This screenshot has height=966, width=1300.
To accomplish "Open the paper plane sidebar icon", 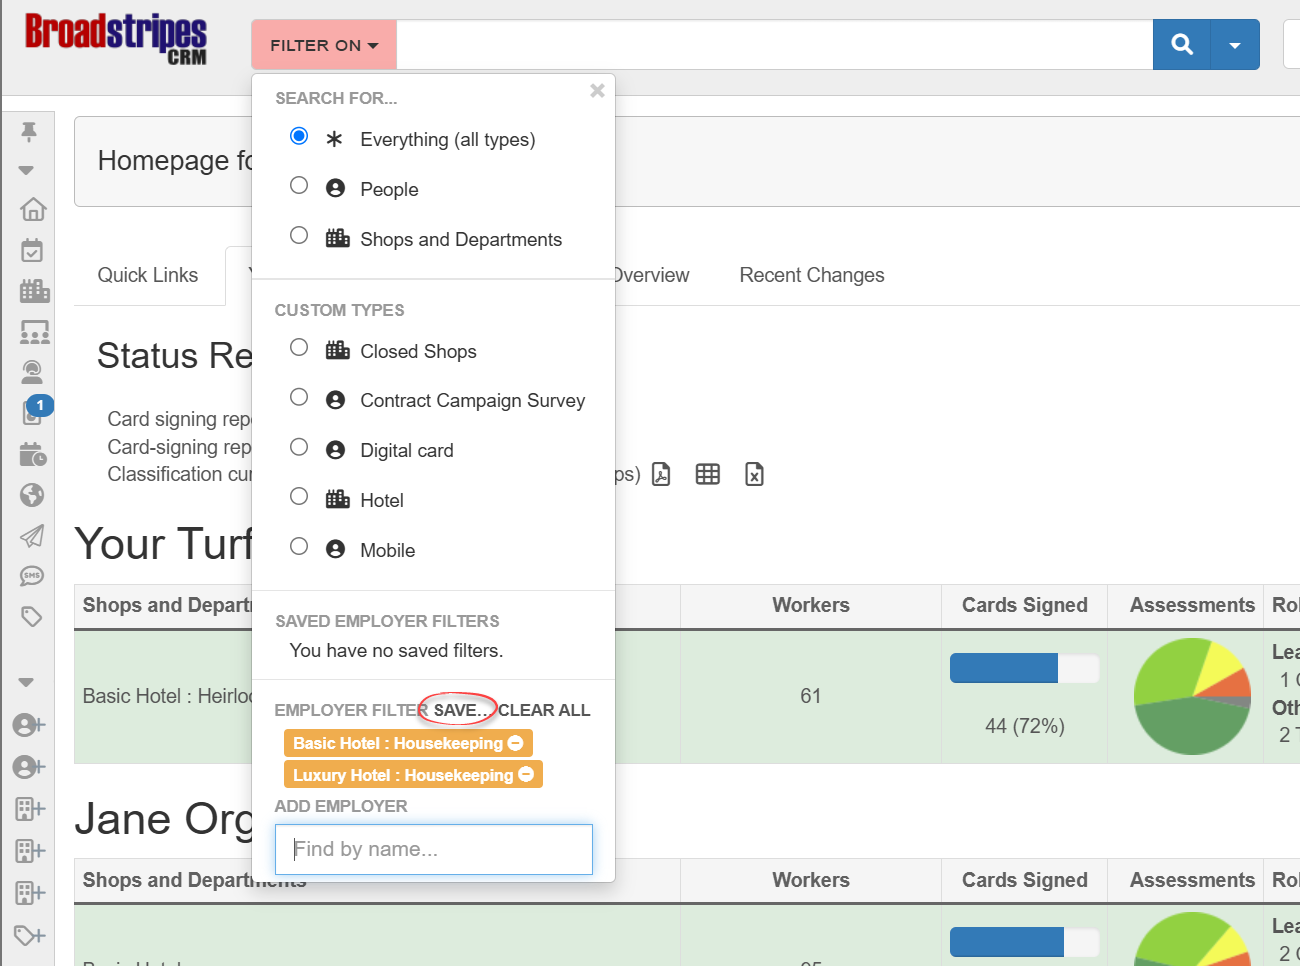I will click(32, 536).
